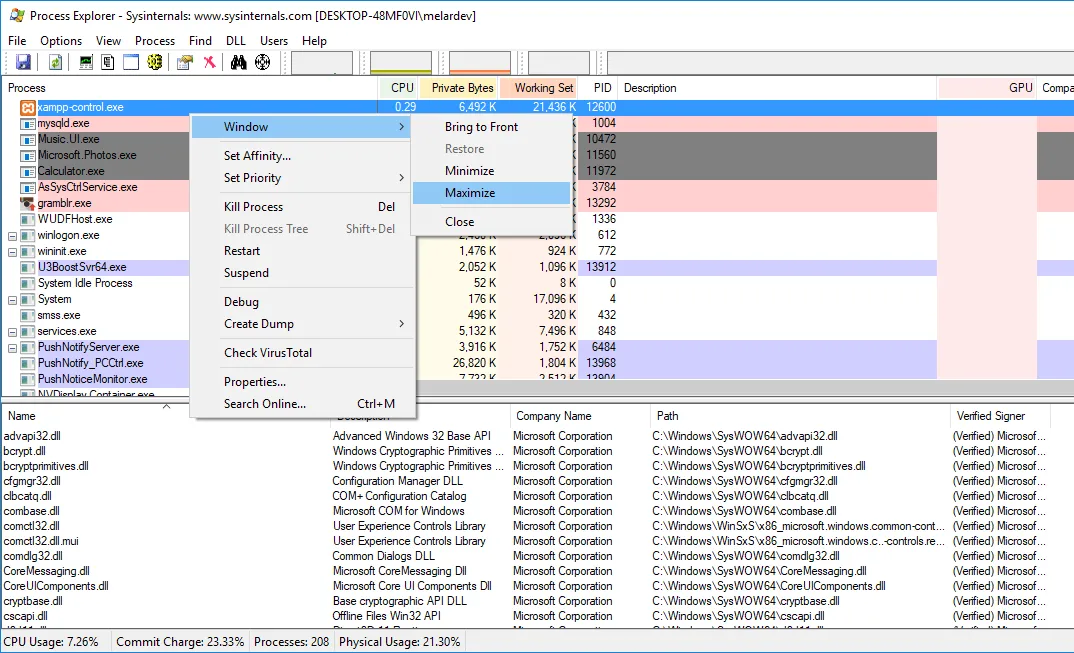Sort by the Company Name column header

pyautogui.click(x=579, y=416)
